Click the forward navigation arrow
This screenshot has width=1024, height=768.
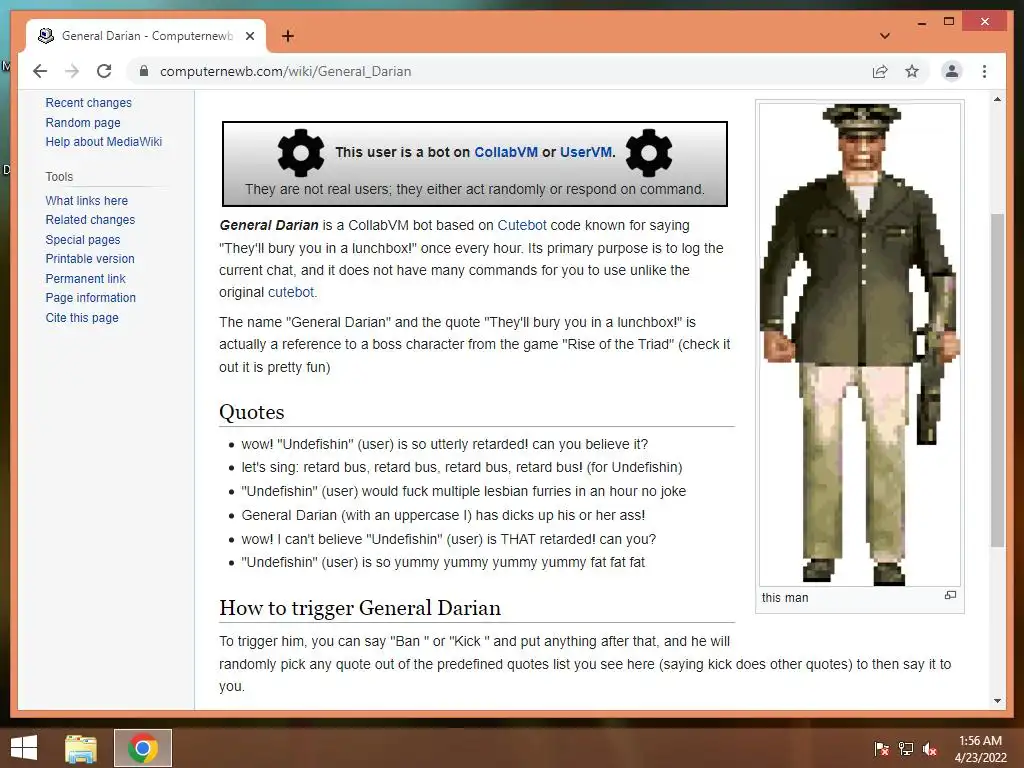pyautogui.click(x=72, y=71)
